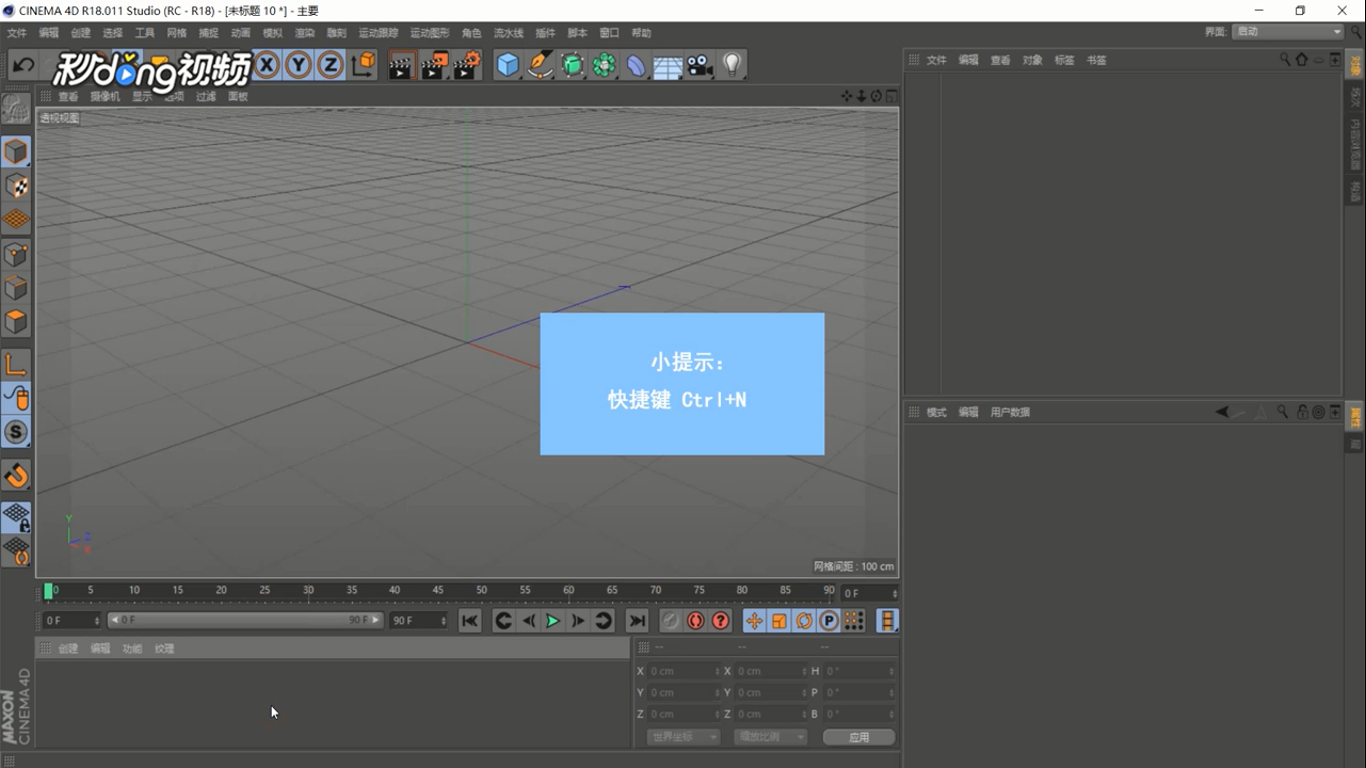Add a light bulb object
Image resolution: width=1366 pixels, height=768 pixels.
(732, 66)
